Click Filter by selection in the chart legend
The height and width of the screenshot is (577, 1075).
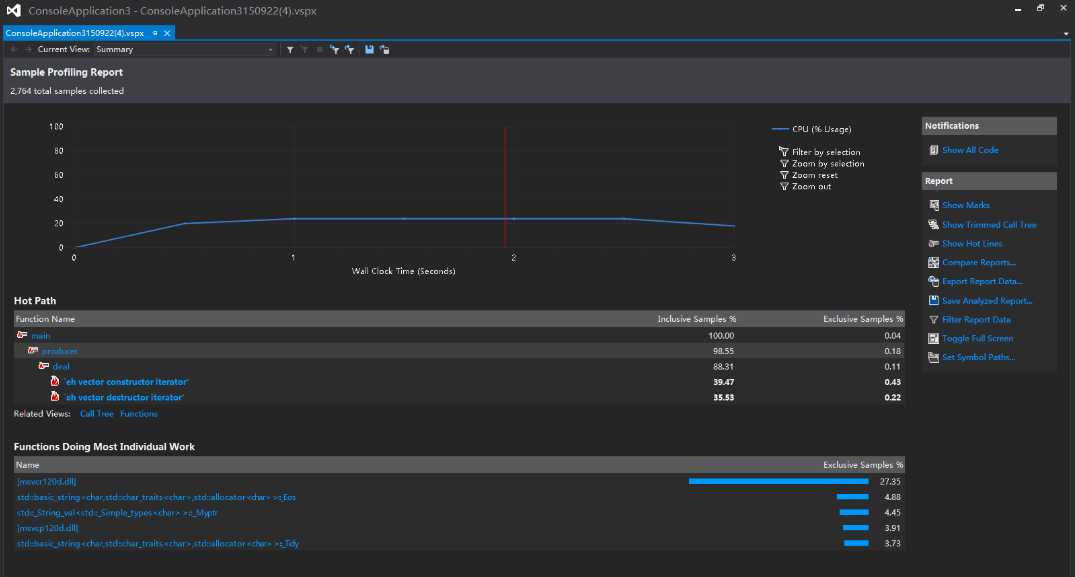(x=826, y=152)
